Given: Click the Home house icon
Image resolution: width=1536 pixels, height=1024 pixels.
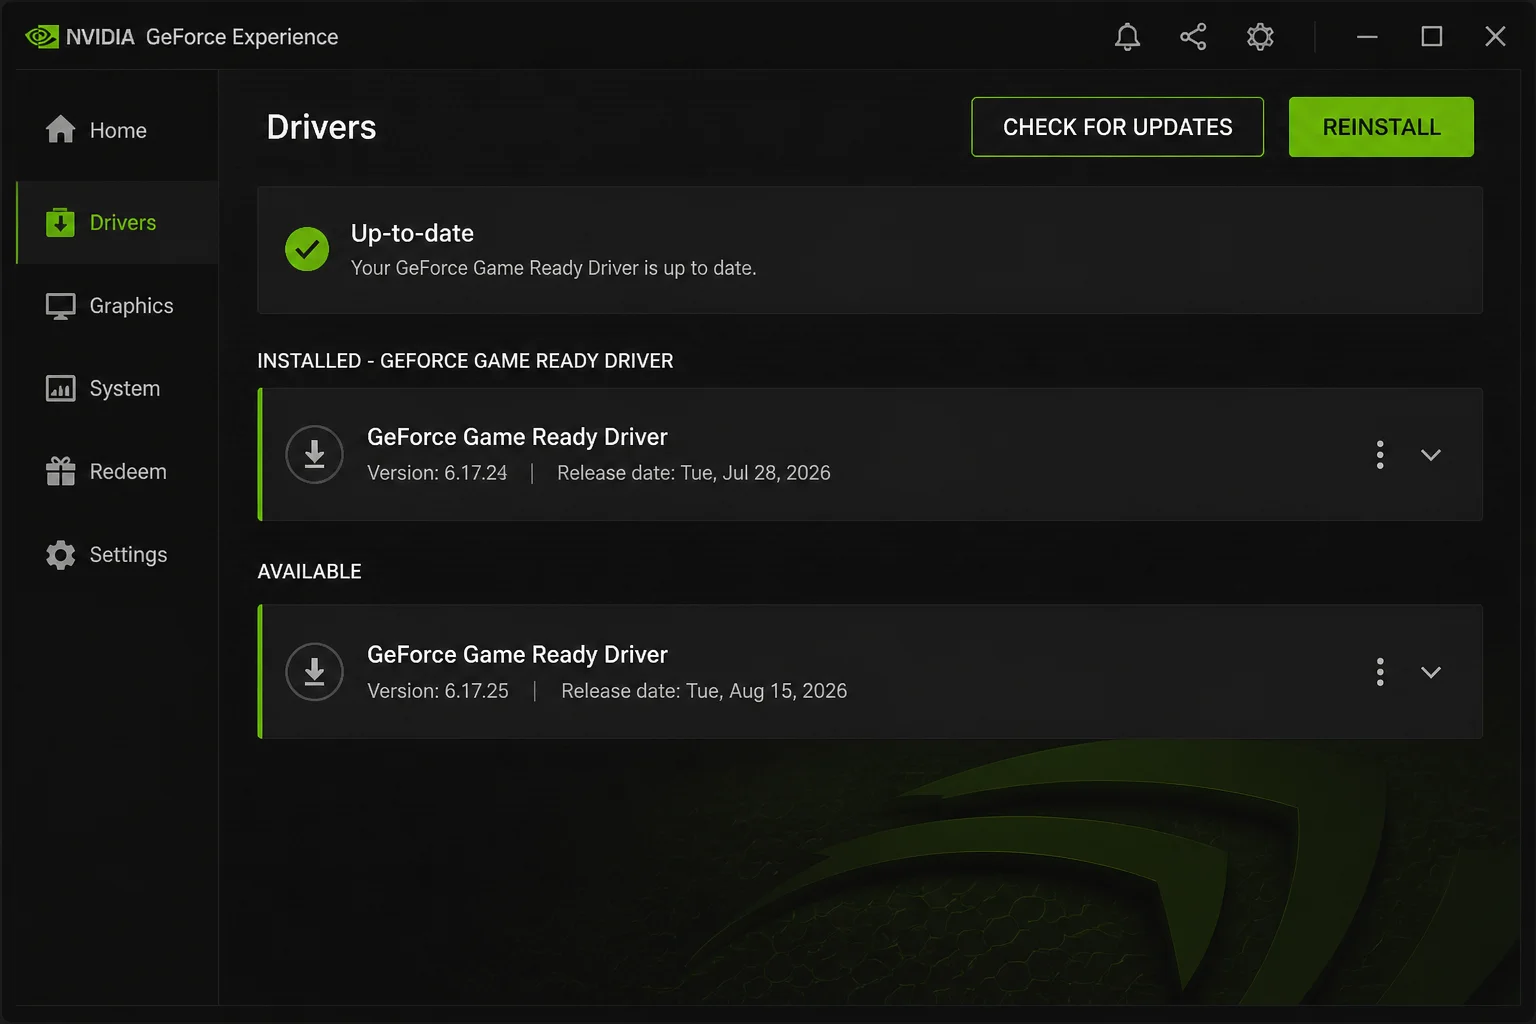Looking at the screenshot, I should [x=60, y=129].
